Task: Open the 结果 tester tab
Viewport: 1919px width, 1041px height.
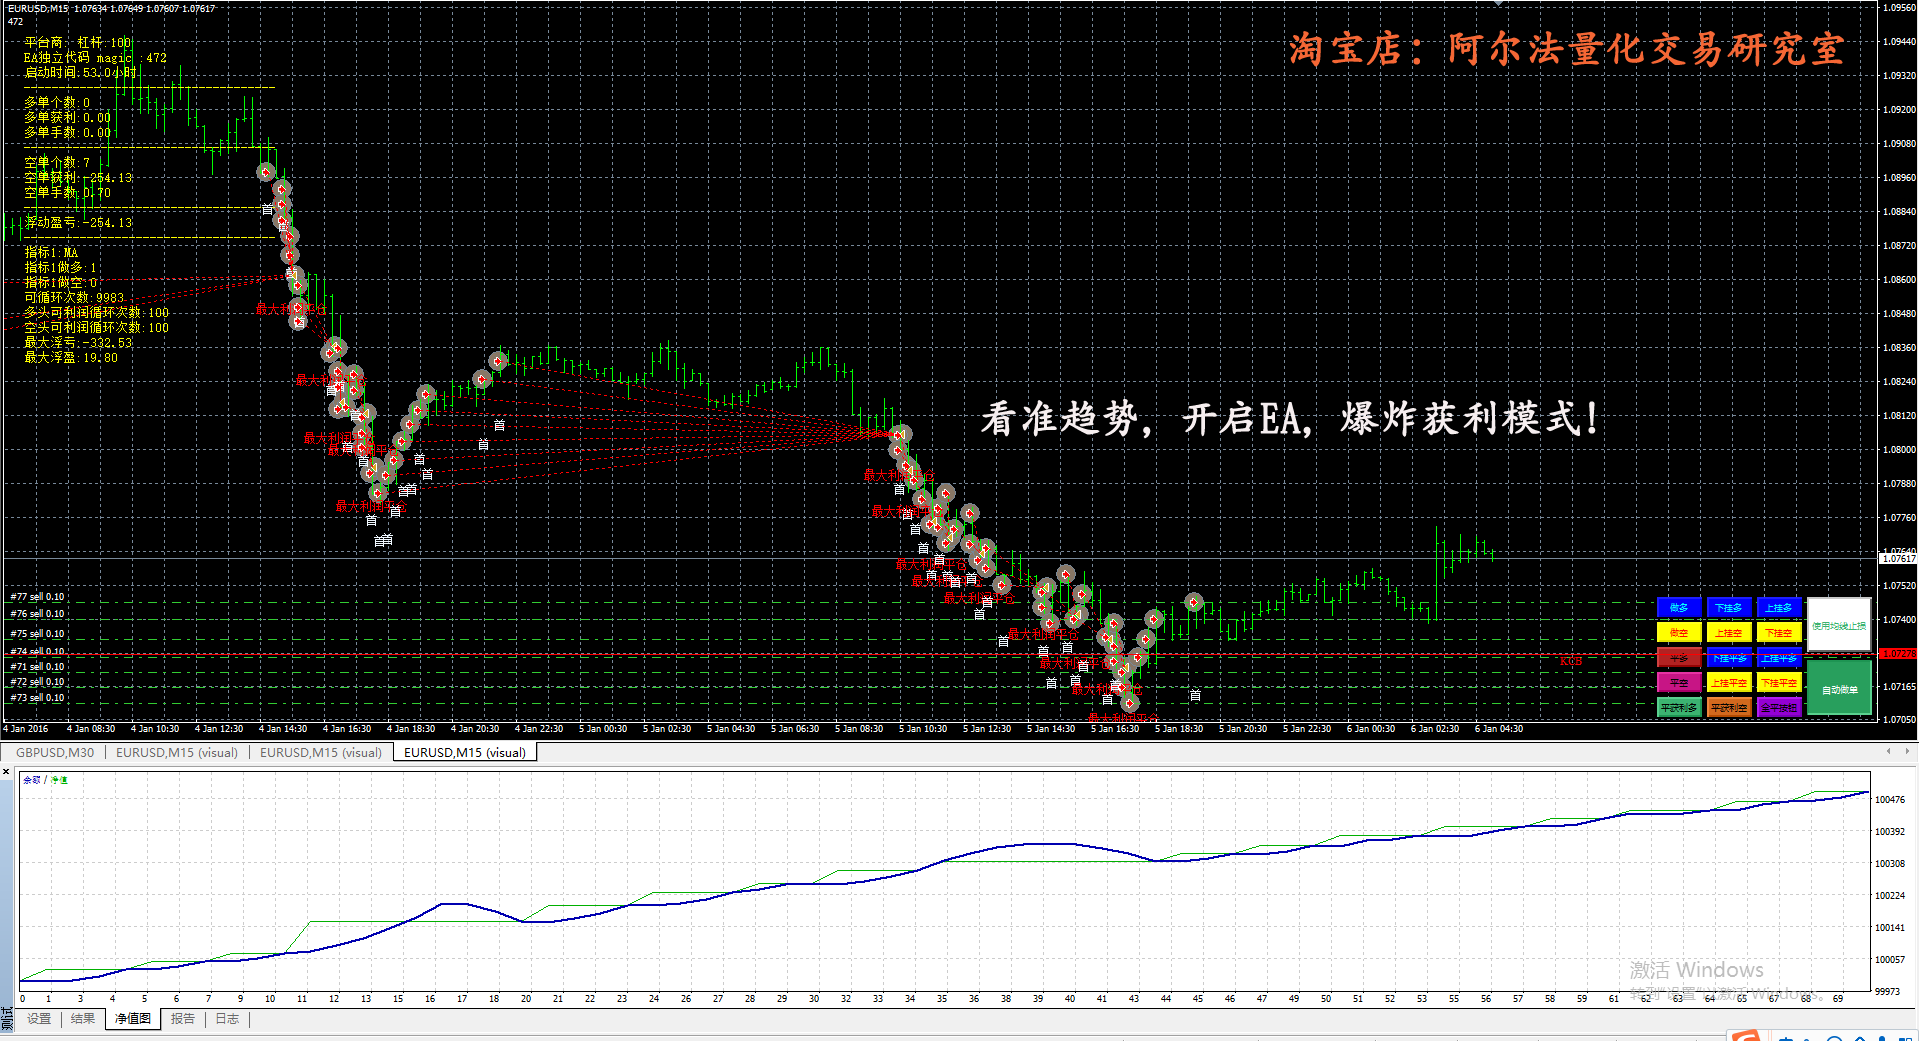Action: (x=83, y=1018)
